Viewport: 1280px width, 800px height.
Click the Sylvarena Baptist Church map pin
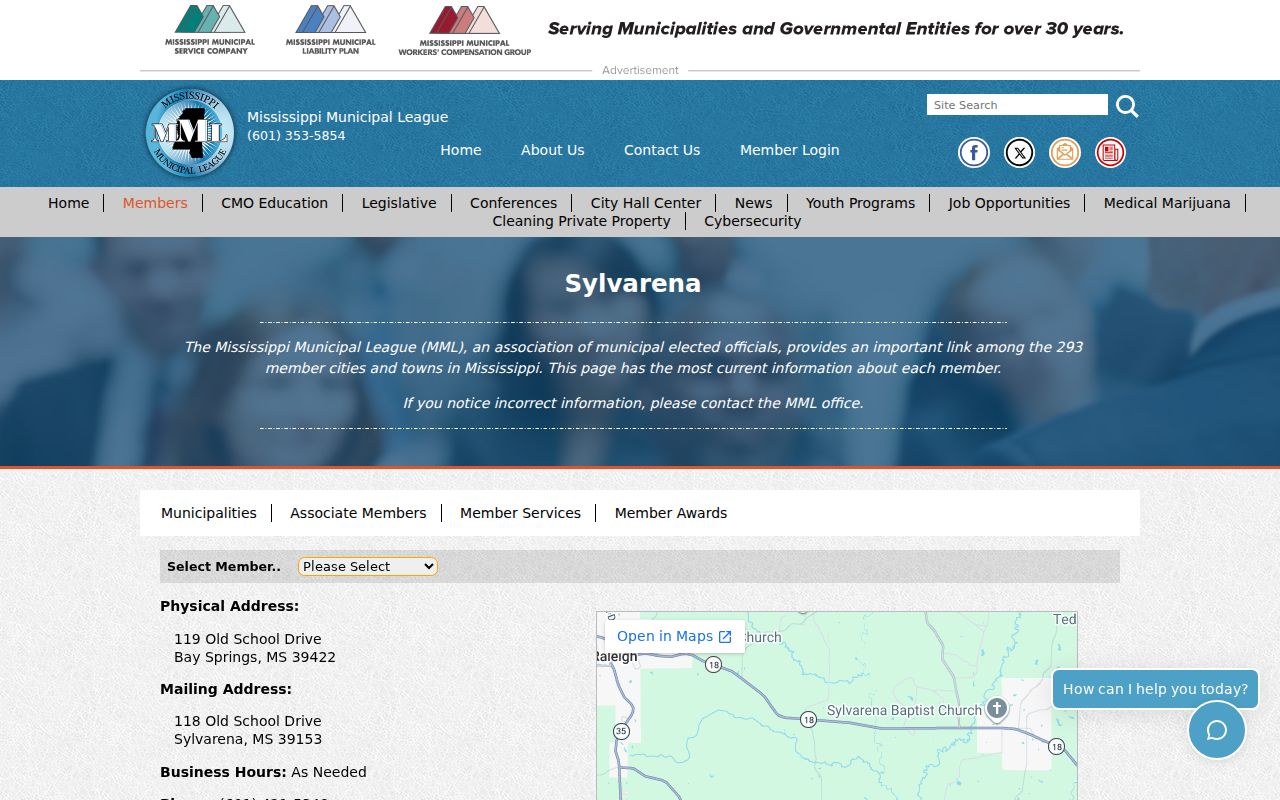point(996,709)
